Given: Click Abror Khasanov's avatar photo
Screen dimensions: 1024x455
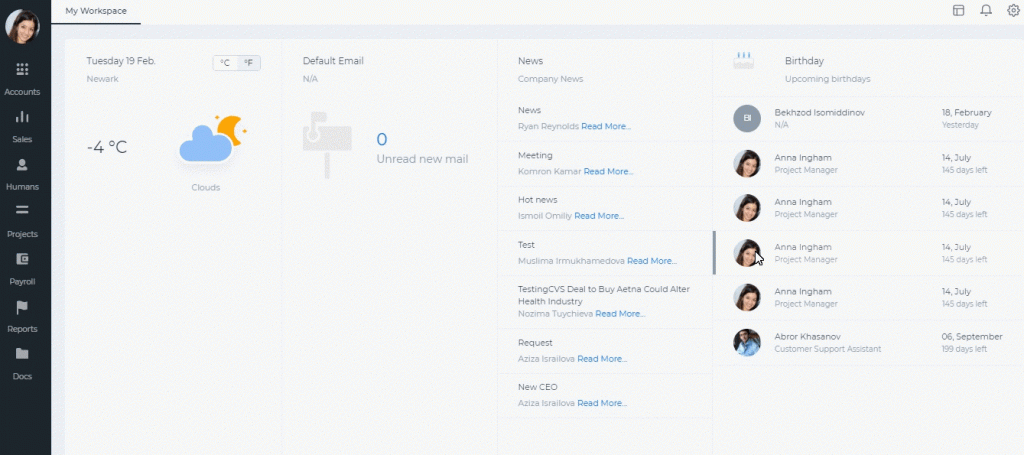Looking at the screenshot, I should [747, 342].
